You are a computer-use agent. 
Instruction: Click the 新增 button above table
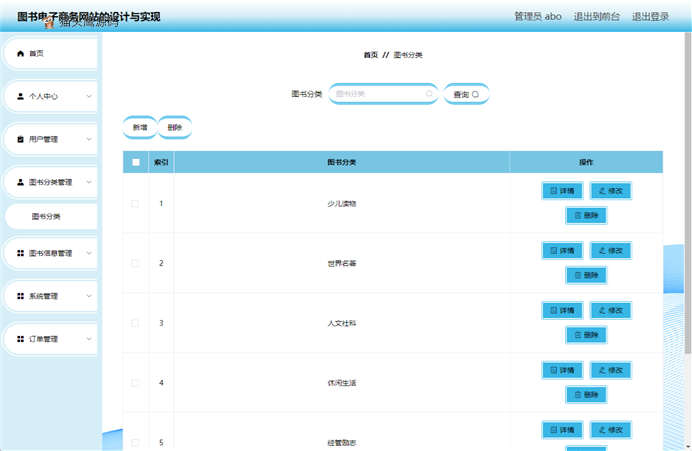(140, 128)
